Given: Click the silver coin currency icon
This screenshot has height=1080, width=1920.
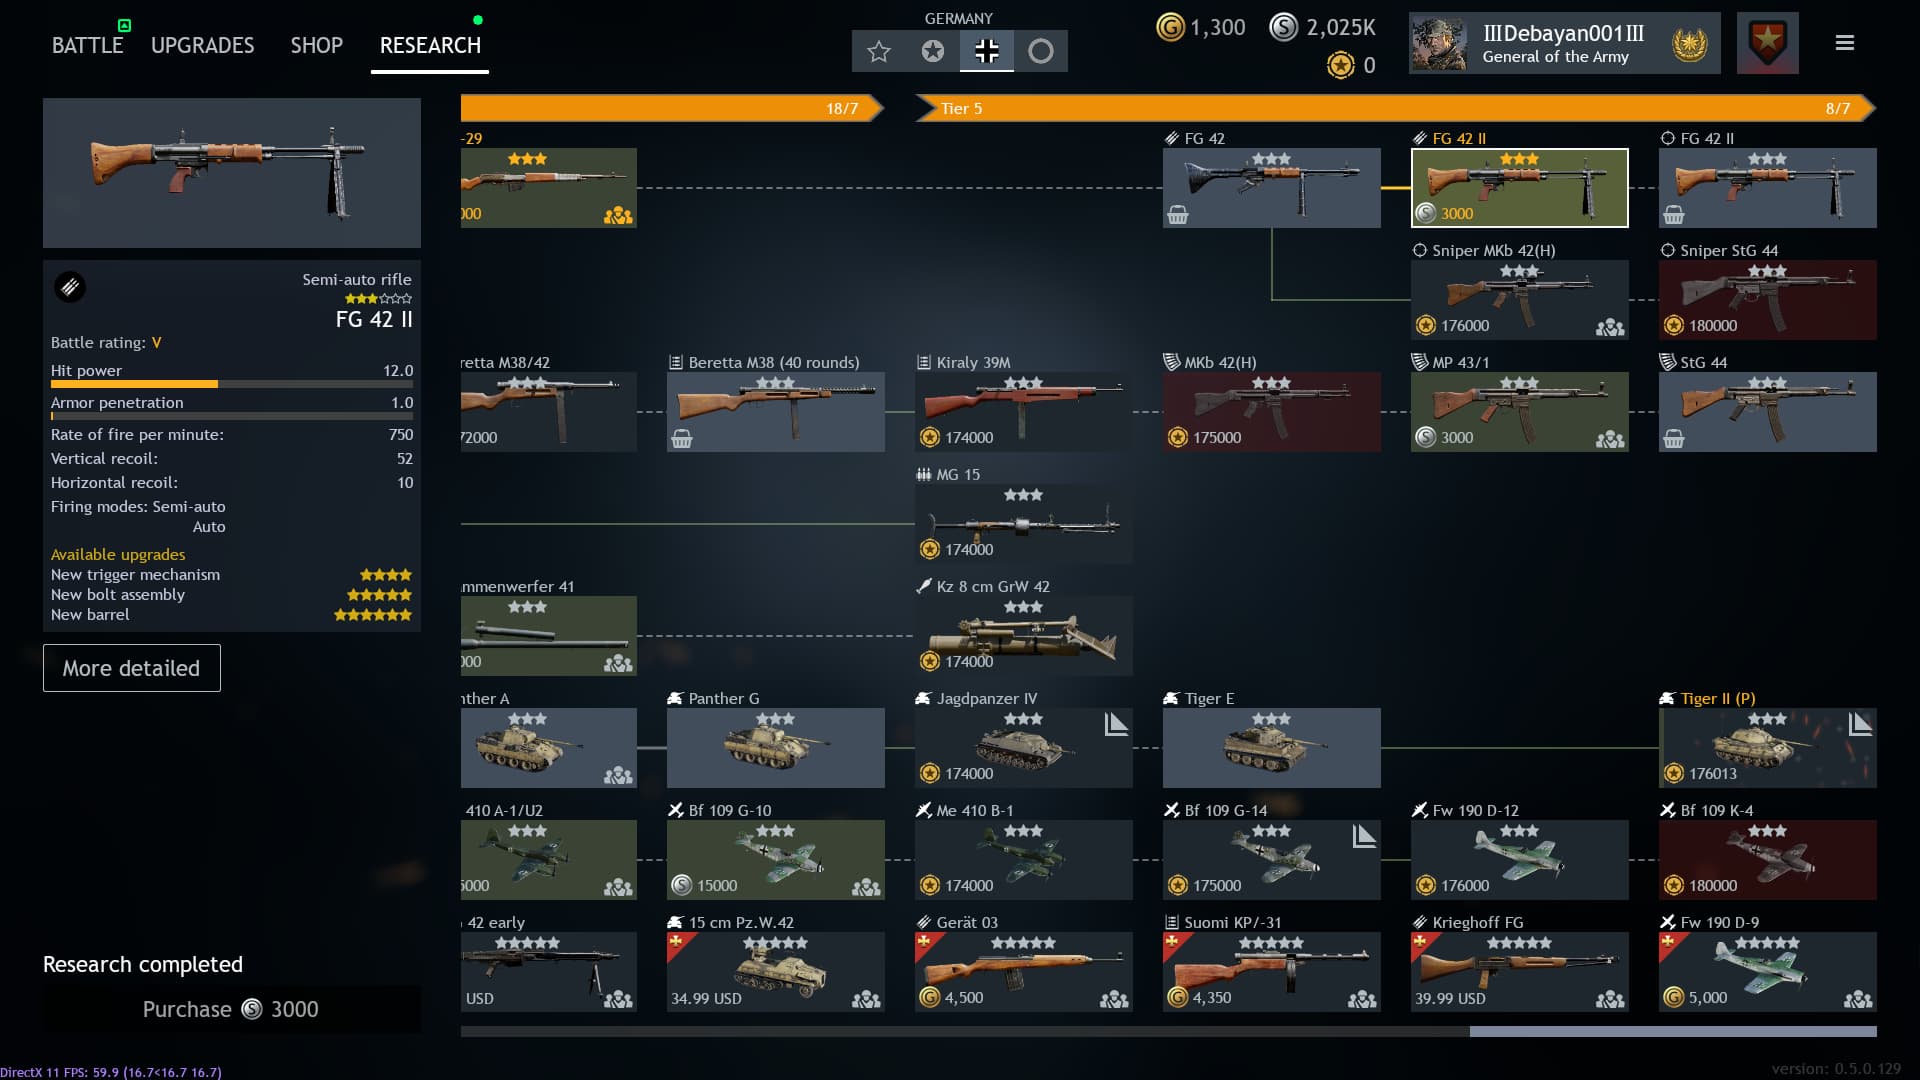Looking at the screenshot, I should click(x=1283, y=27).
